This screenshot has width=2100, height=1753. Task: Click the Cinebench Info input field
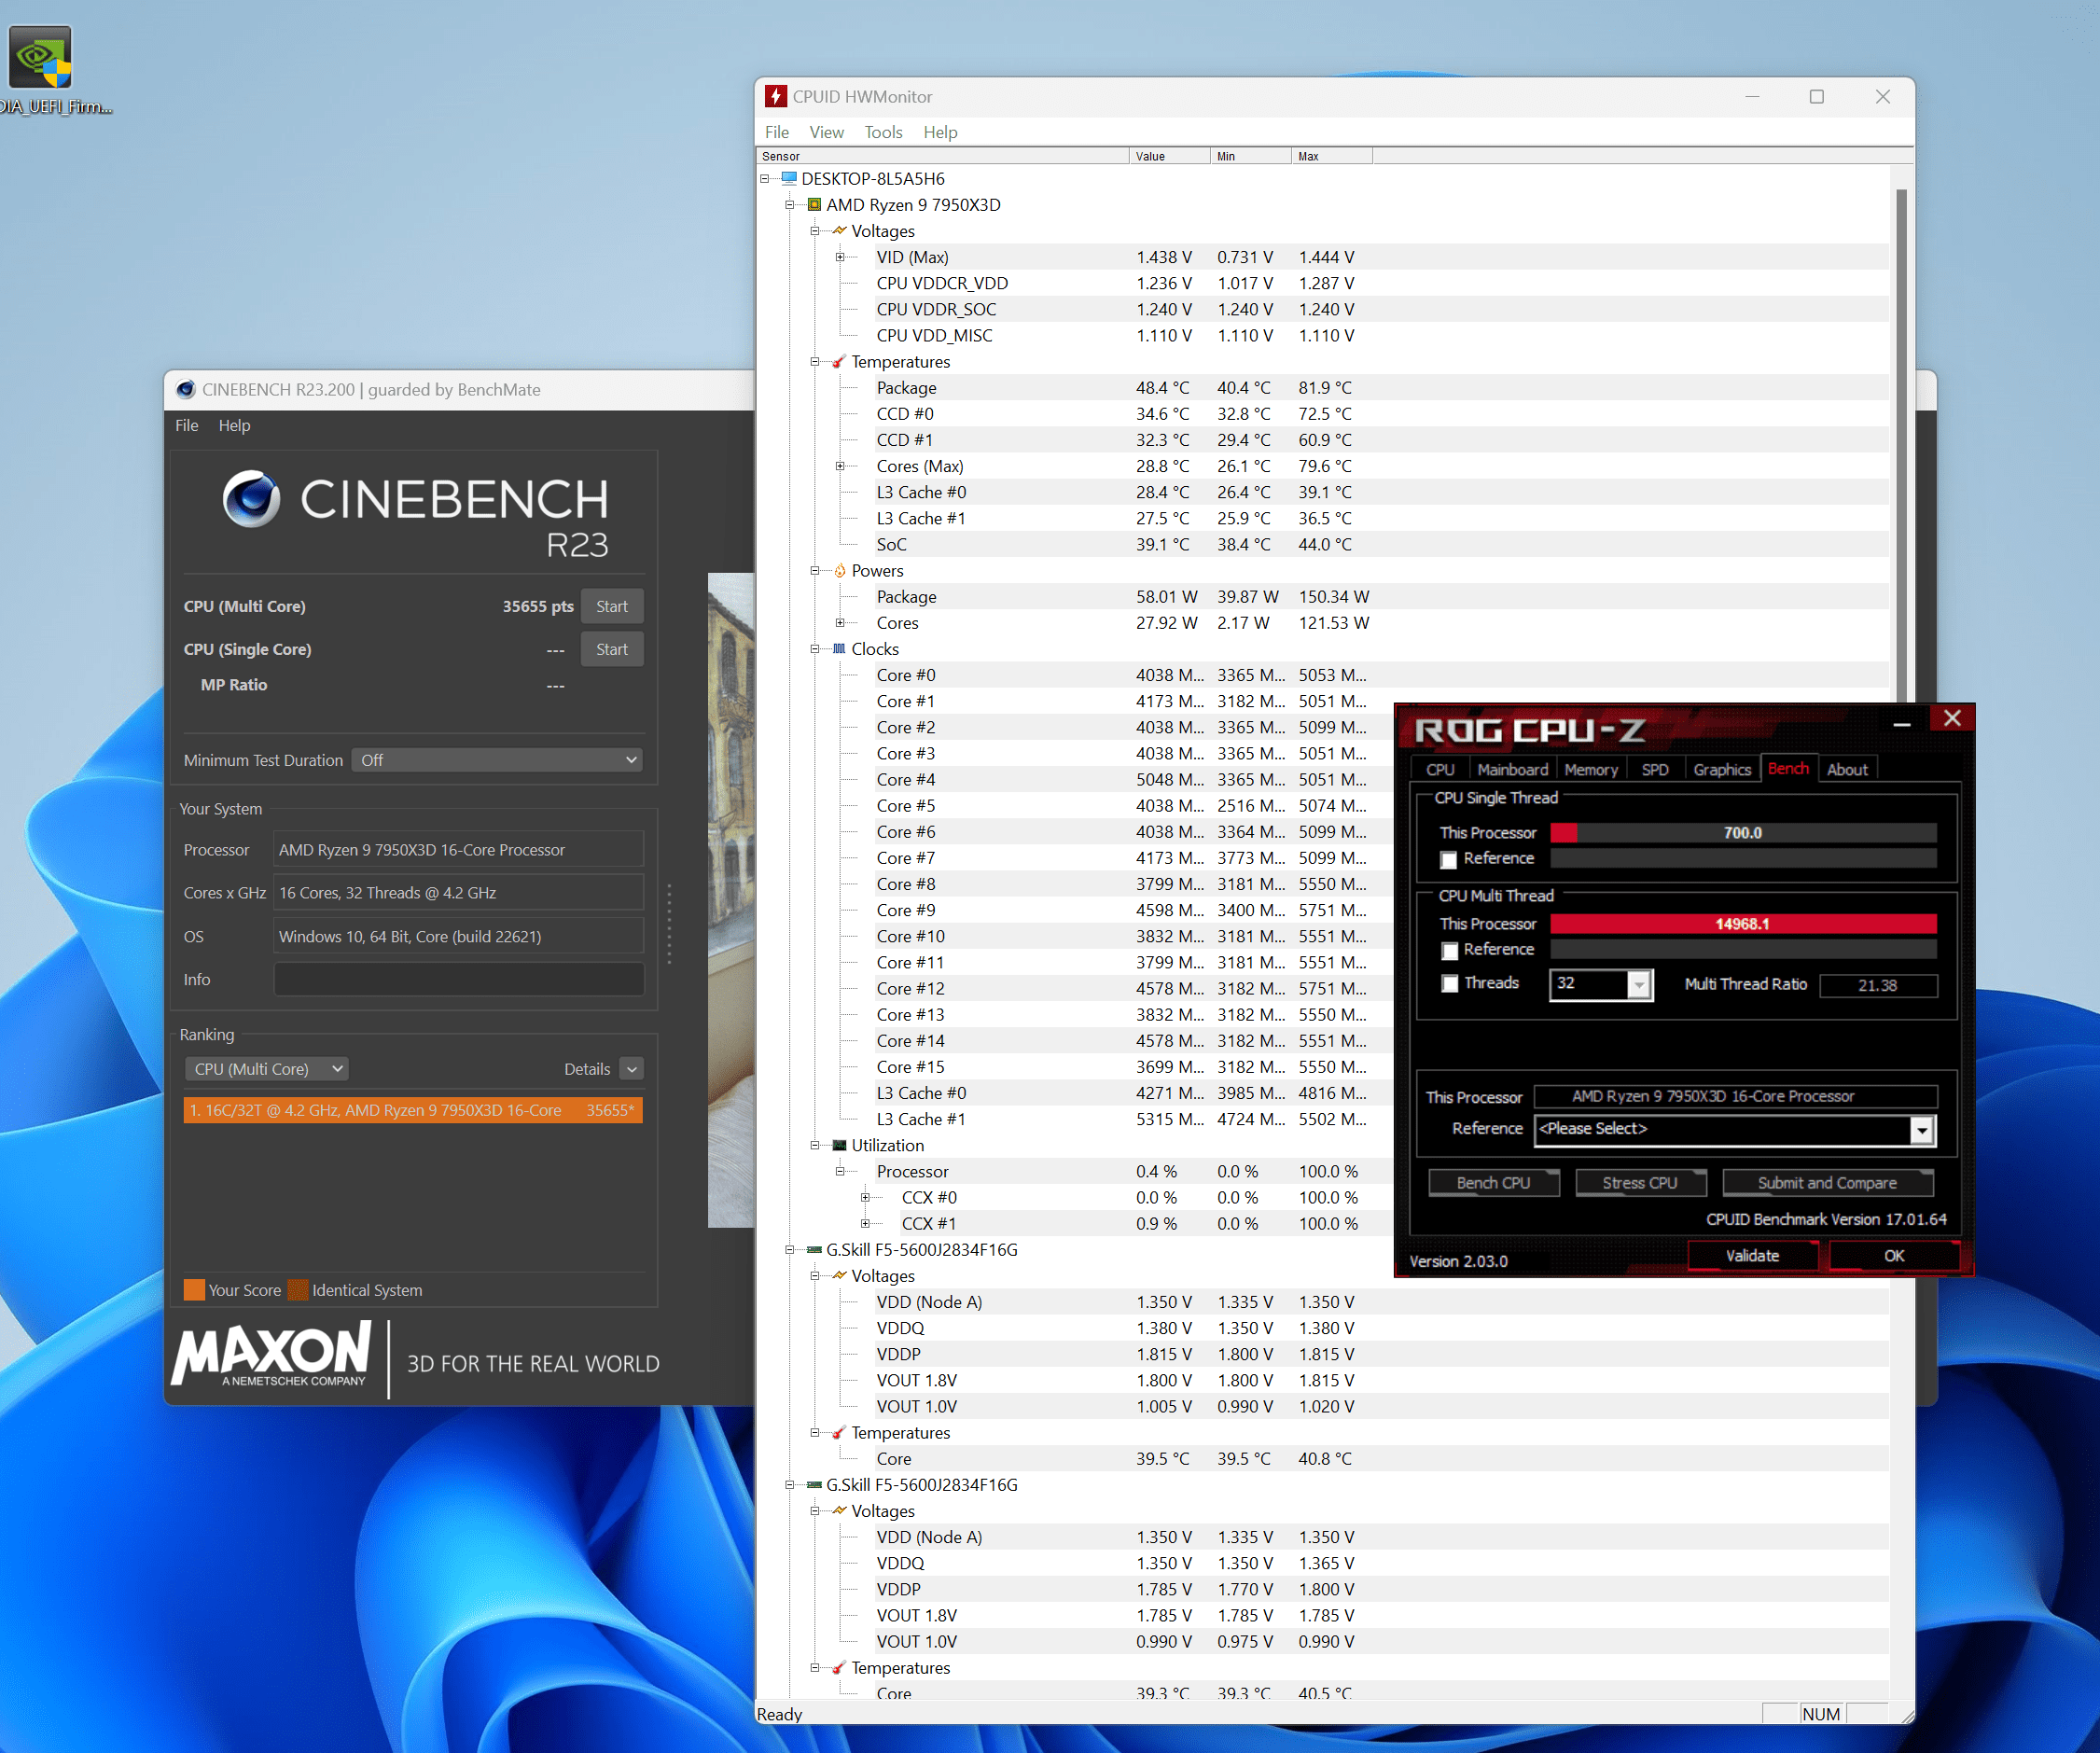click(459, 980)
